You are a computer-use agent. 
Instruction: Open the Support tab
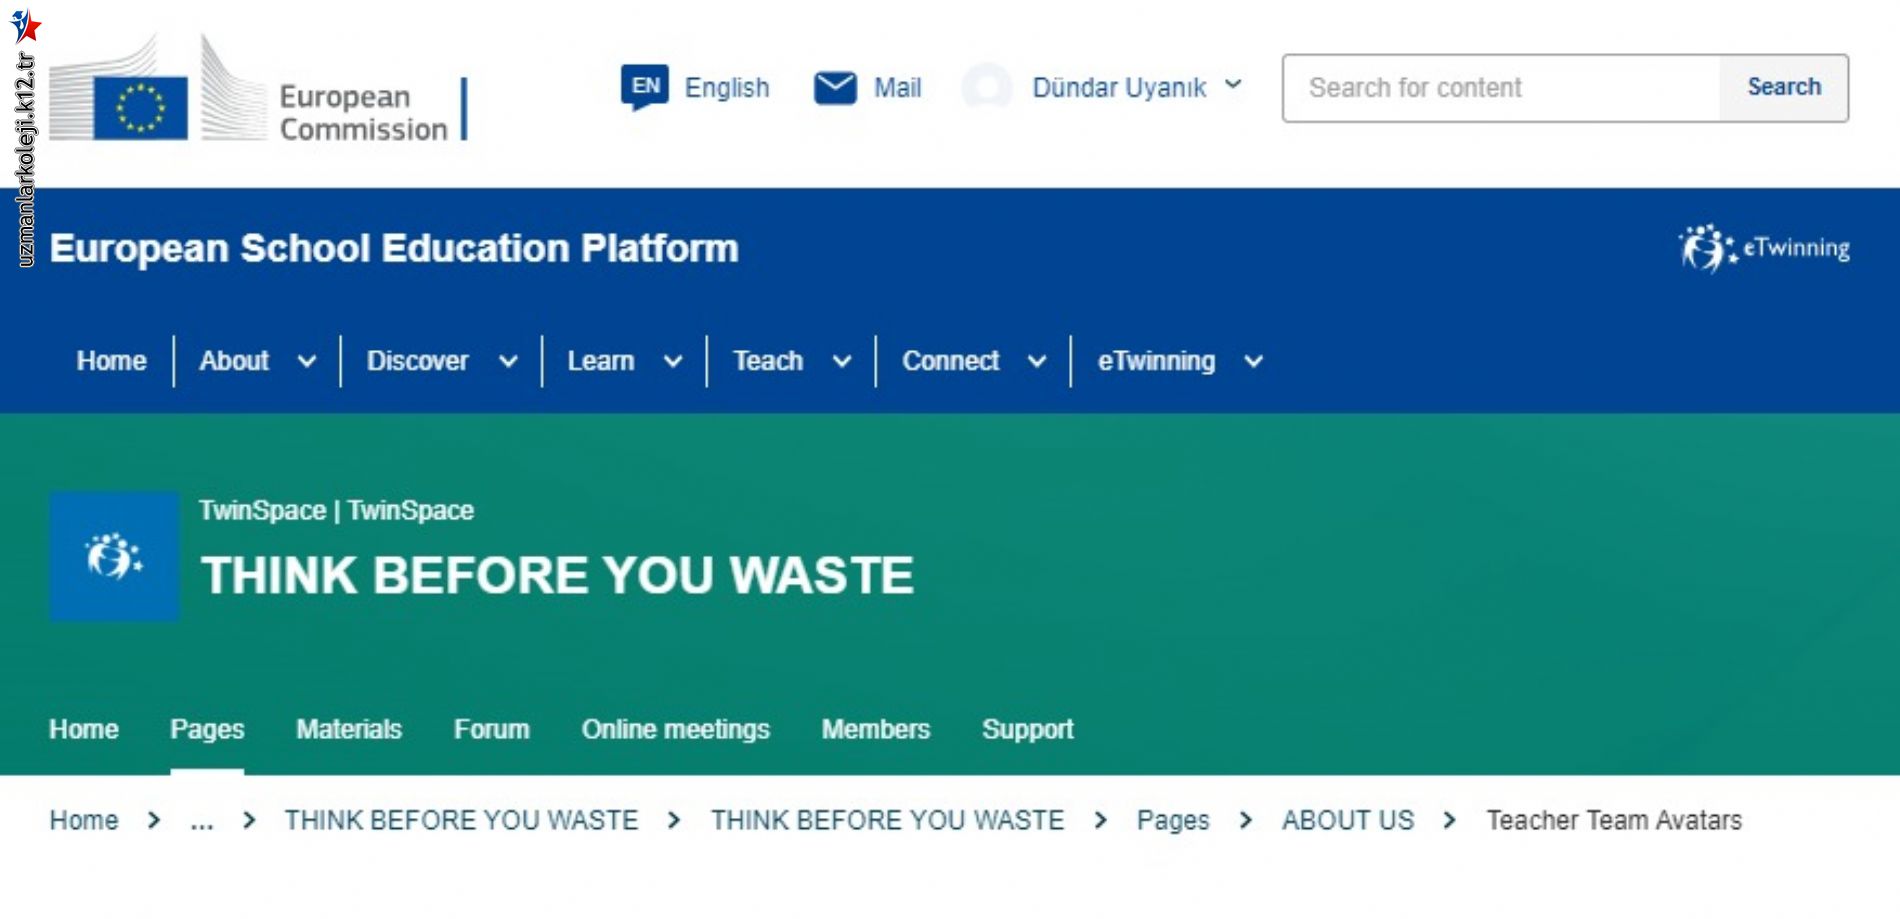[x=1028, y=729]
